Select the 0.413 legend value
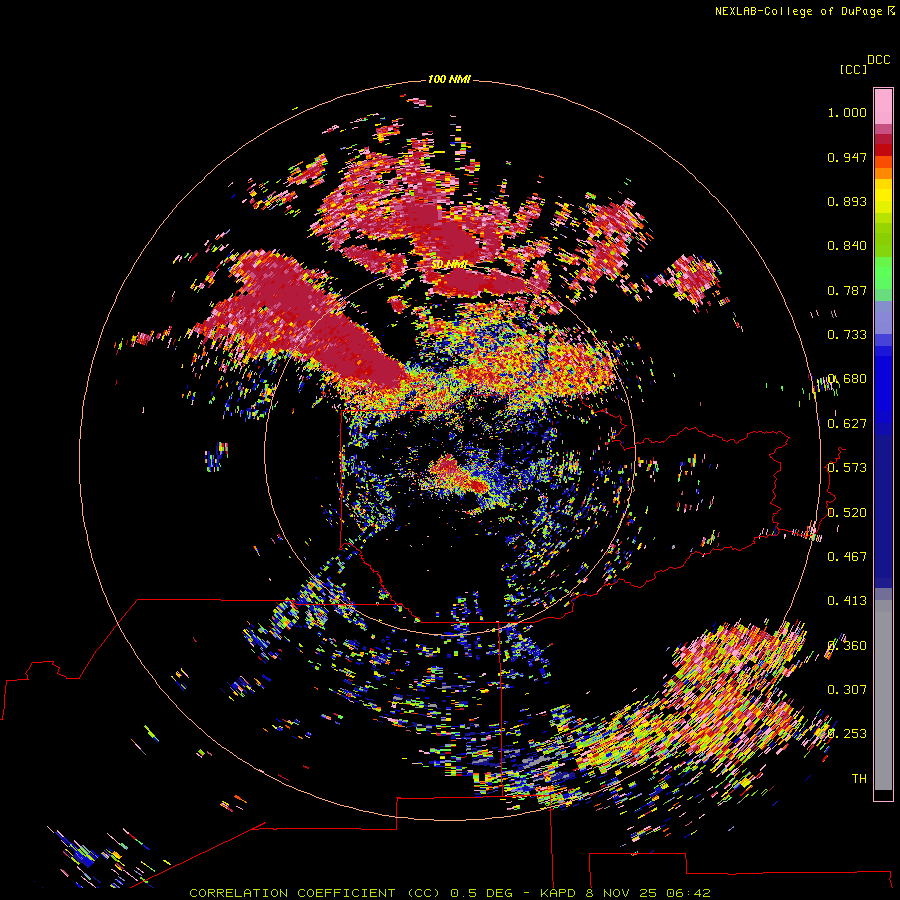Viewport: 900px width, 900px height. click(847, 601)
